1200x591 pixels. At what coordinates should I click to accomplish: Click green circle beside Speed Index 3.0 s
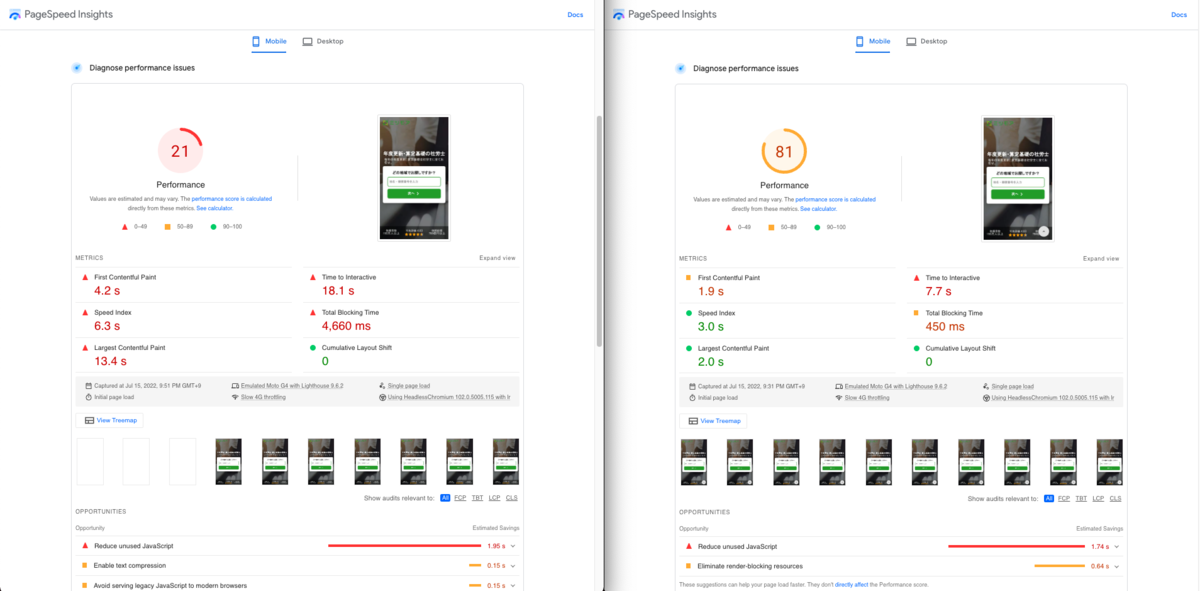[688, 313]
